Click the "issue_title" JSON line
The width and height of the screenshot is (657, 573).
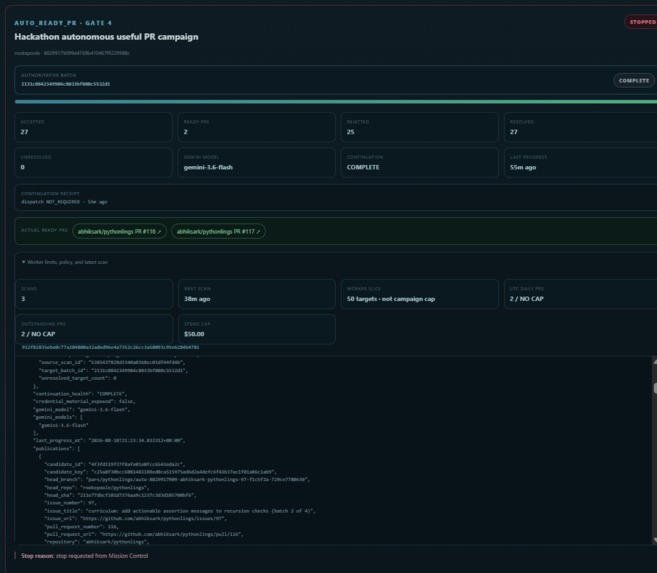pyautogui.click(x=180, y=511)
